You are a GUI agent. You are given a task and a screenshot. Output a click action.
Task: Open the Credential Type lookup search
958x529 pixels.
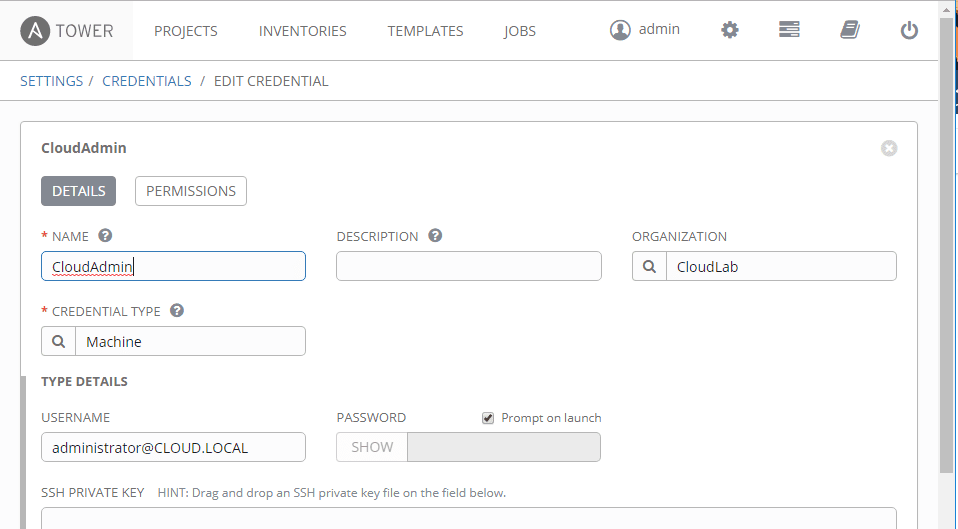(x=58, y=341)
